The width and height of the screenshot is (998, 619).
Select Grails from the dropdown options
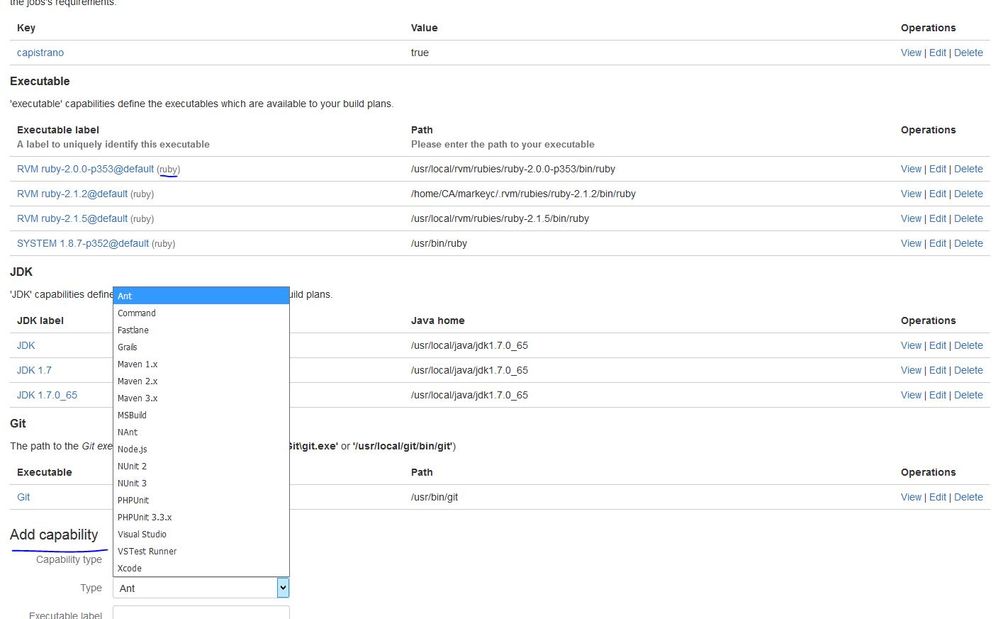(x=201, y=347)
